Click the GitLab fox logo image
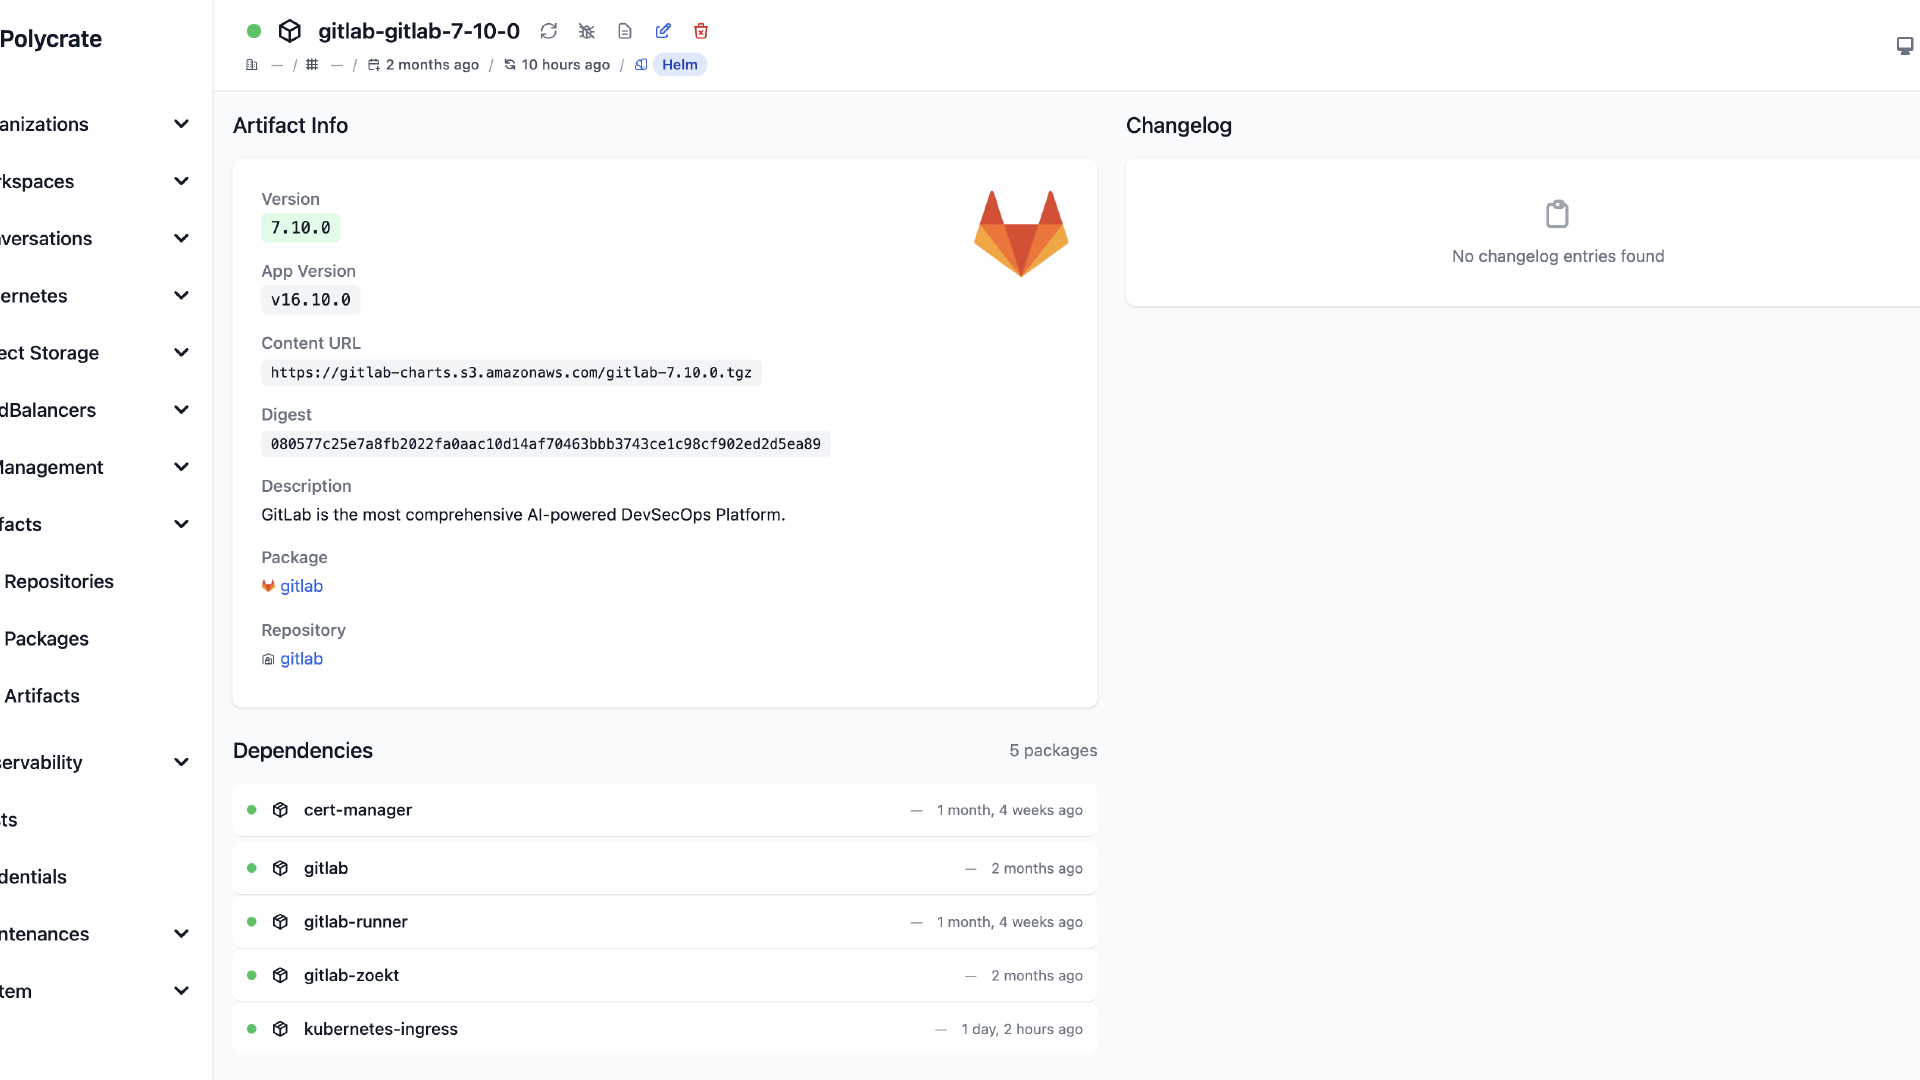 1021,233
